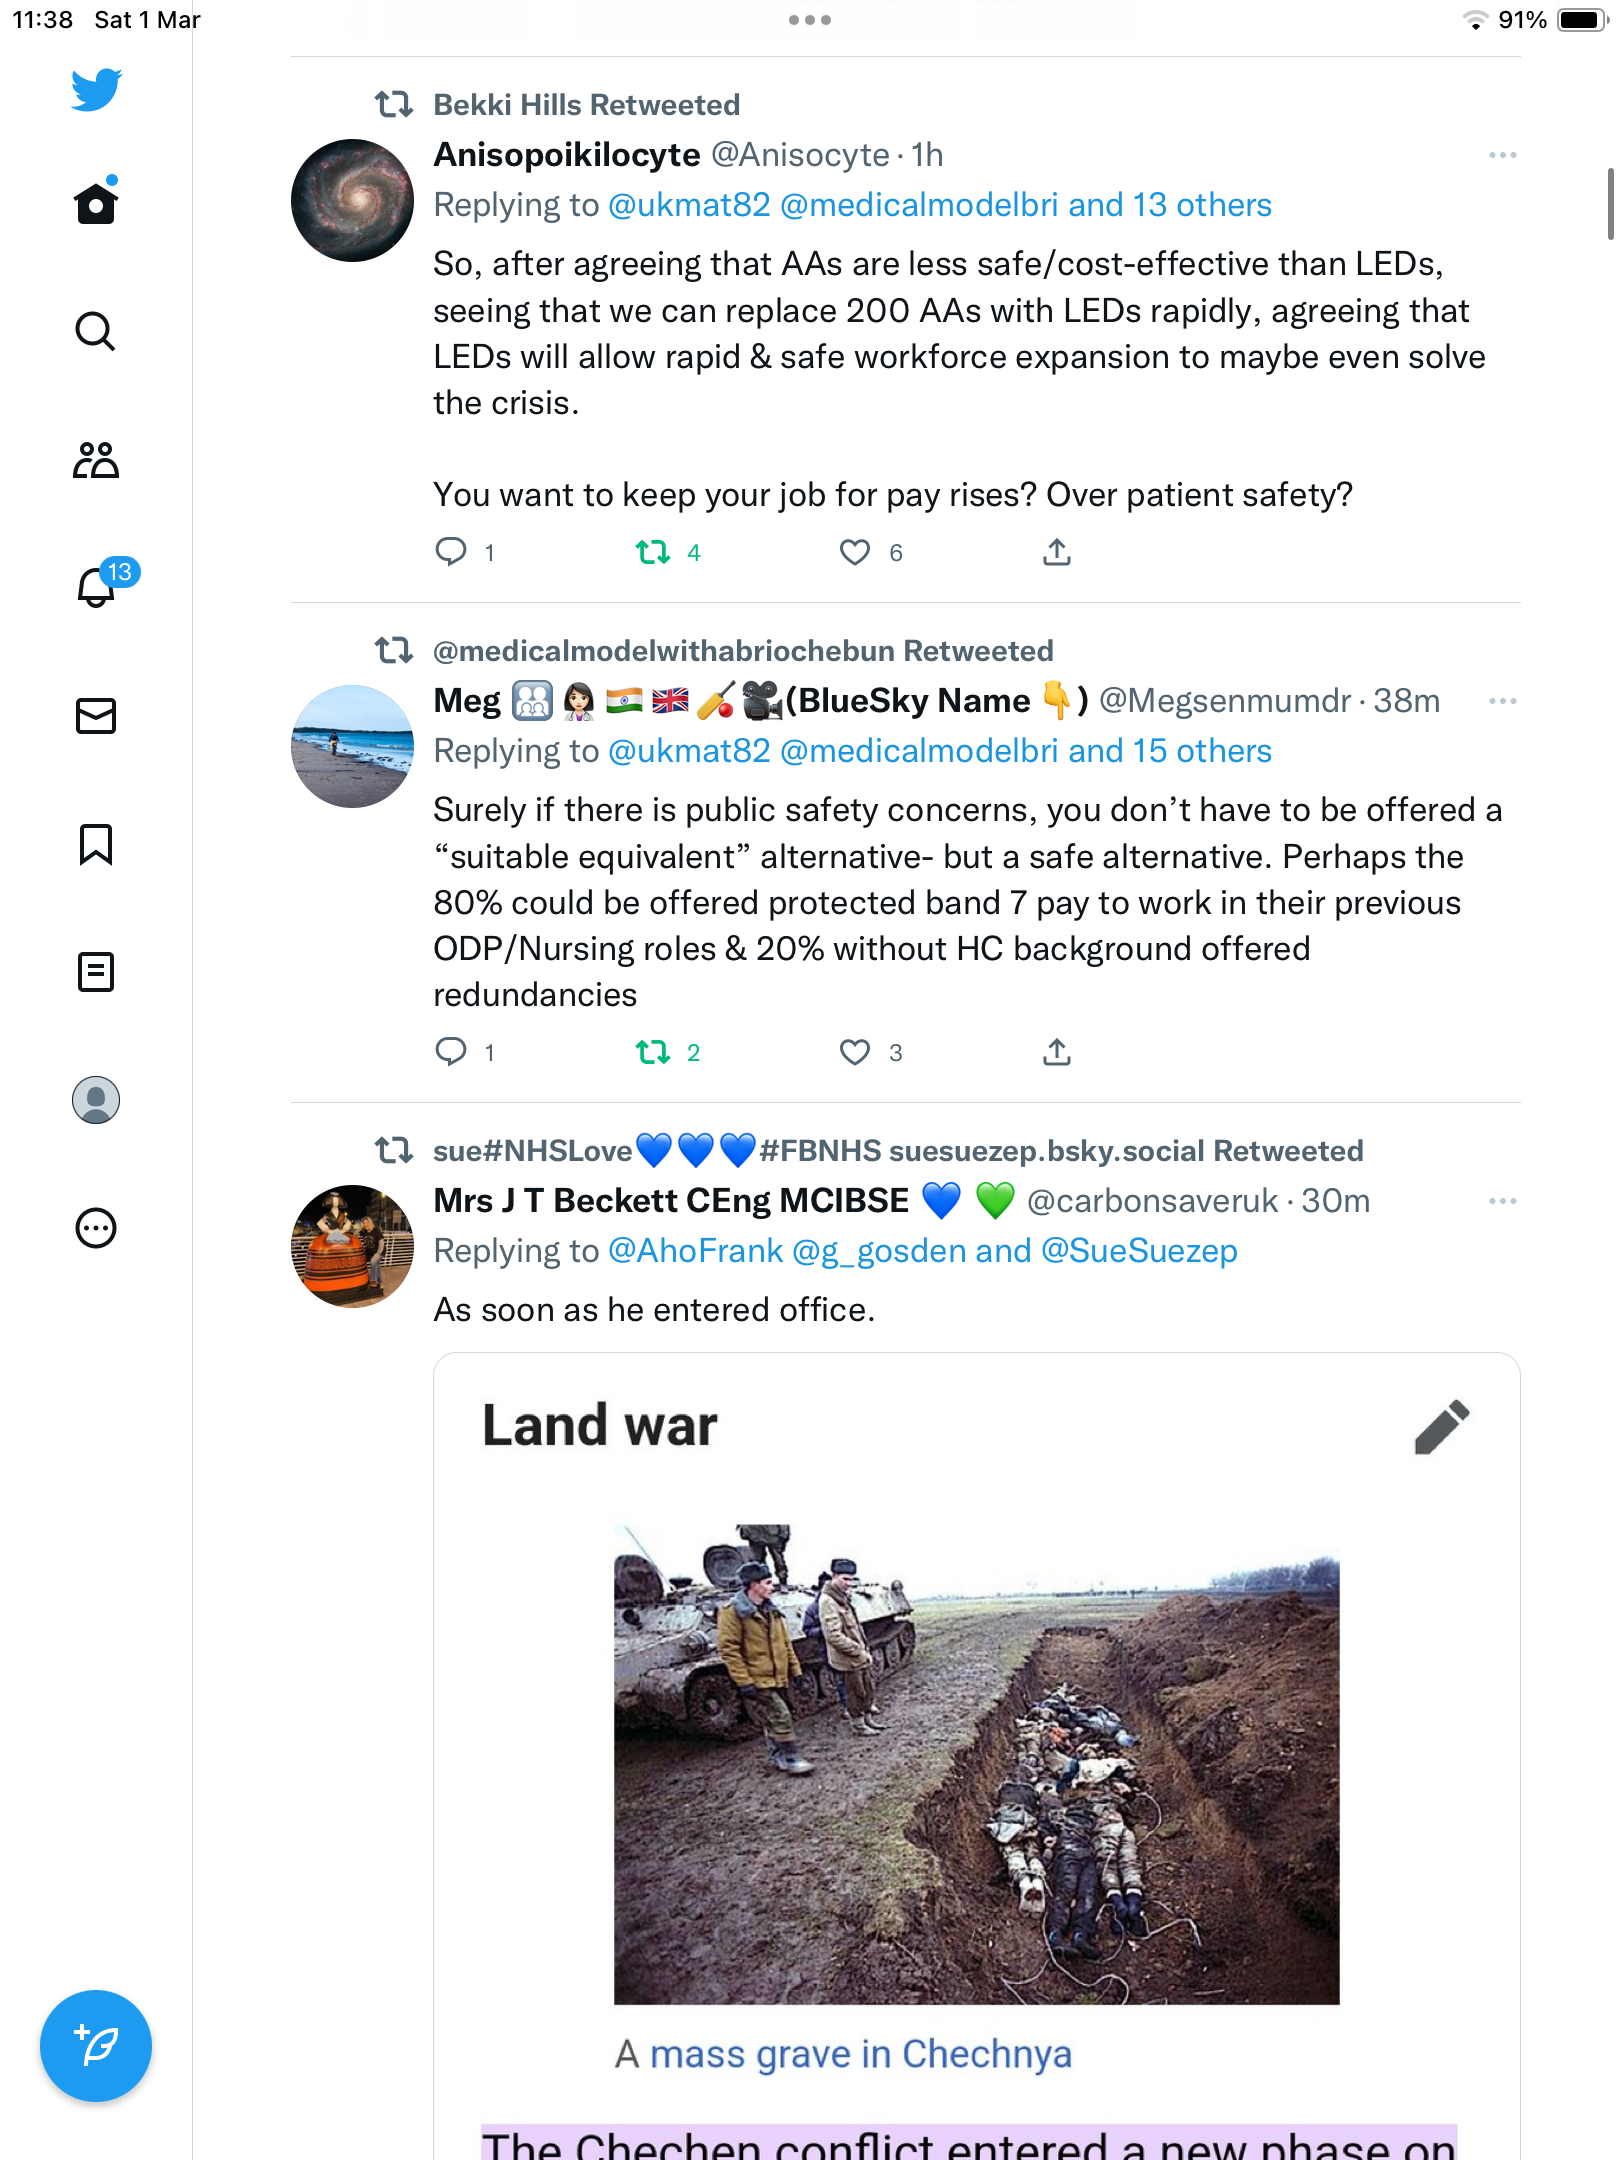This screenshot has height=2160, width=1620.
Task: Like Meg's tweet with 3 likes
Action: [855, 1052]
